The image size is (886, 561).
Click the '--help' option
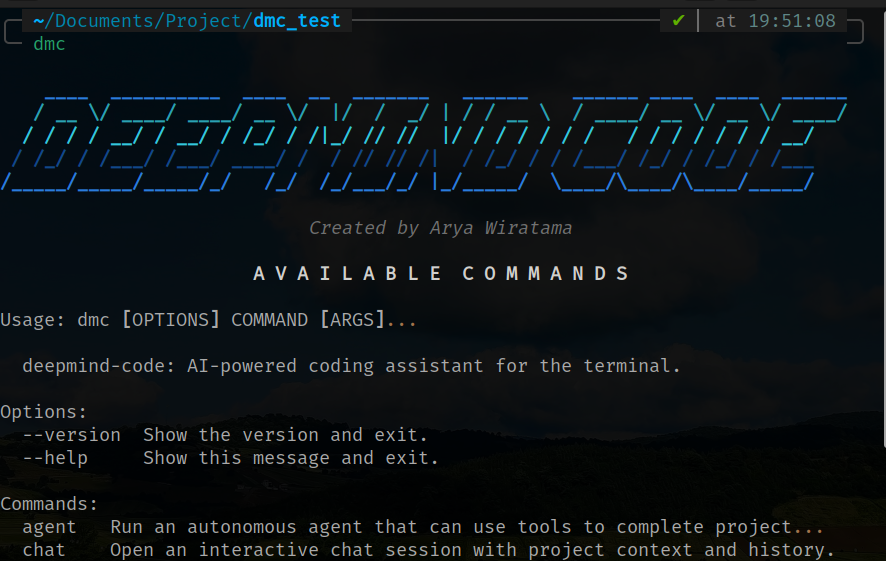55,458
